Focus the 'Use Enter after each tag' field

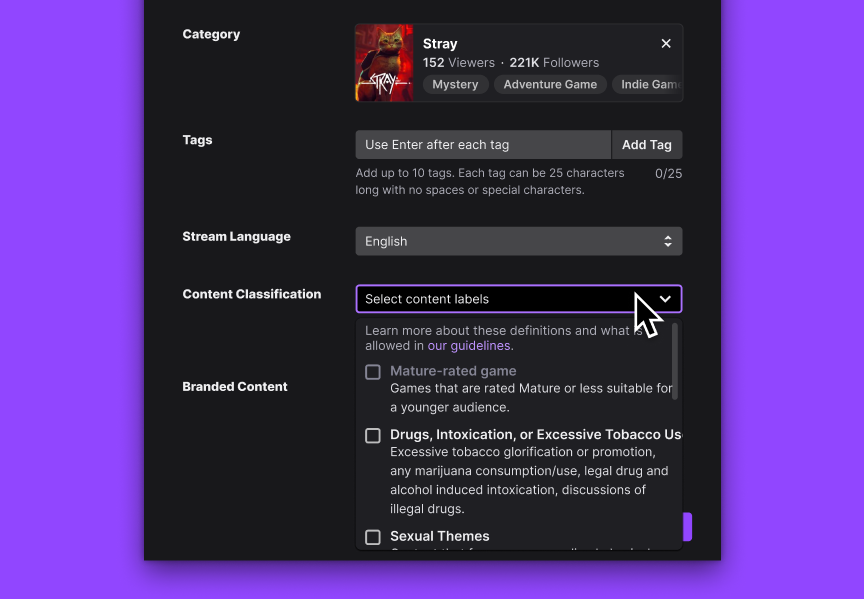[483, 145]
